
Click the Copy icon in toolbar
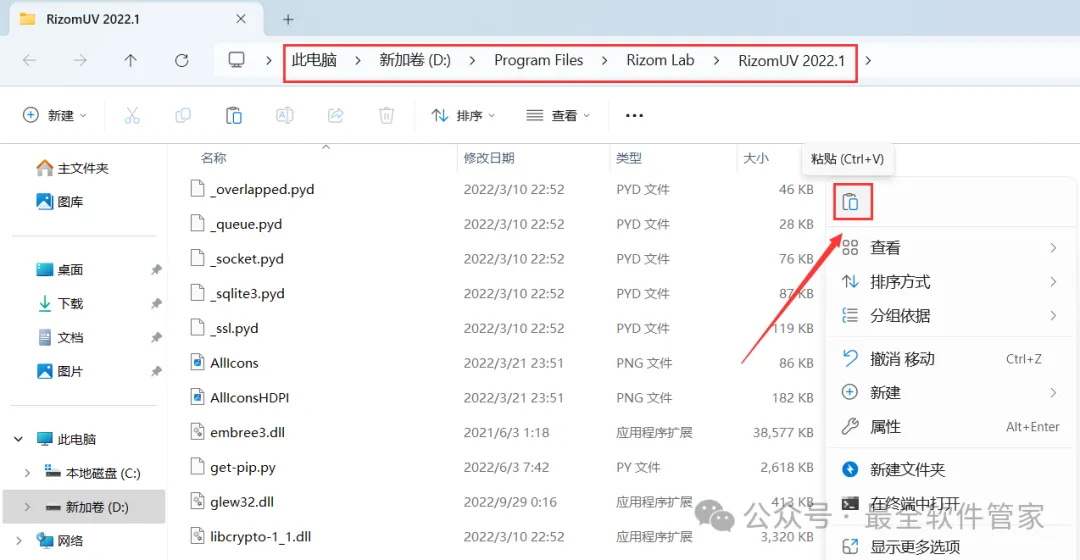click(x=183, y=116)
